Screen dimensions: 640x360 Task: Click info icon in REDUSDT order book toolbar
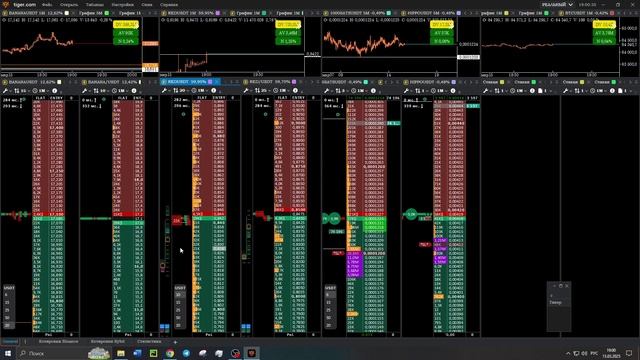[x=213, y=91]
